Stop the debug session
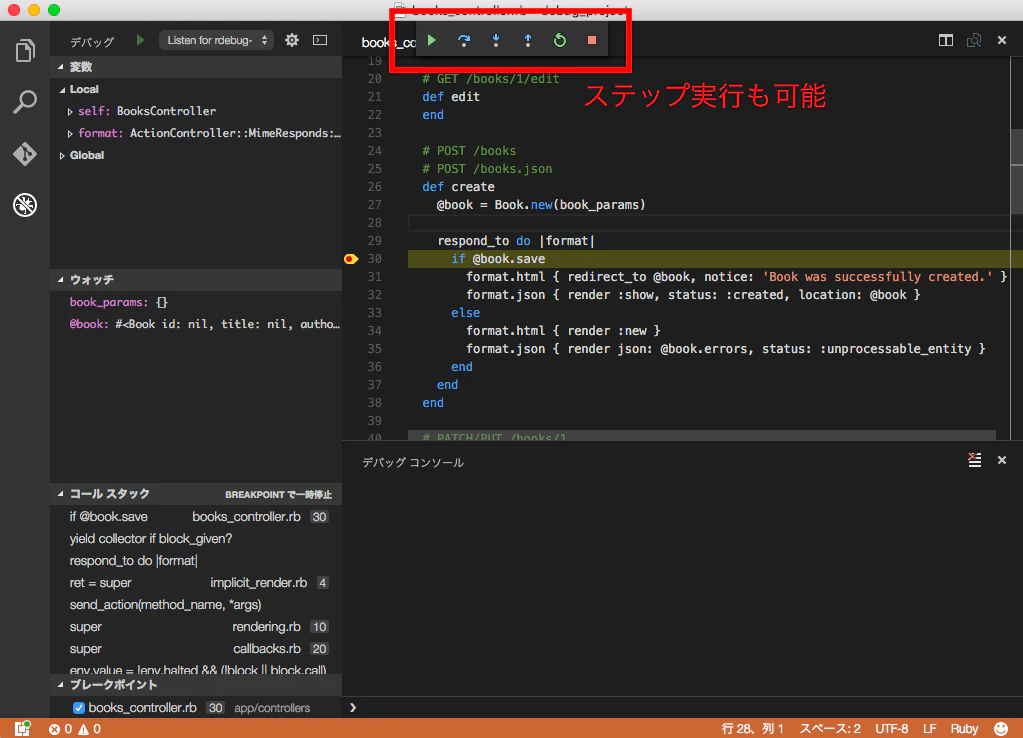 pyautogui.click(x=592, y=40)
